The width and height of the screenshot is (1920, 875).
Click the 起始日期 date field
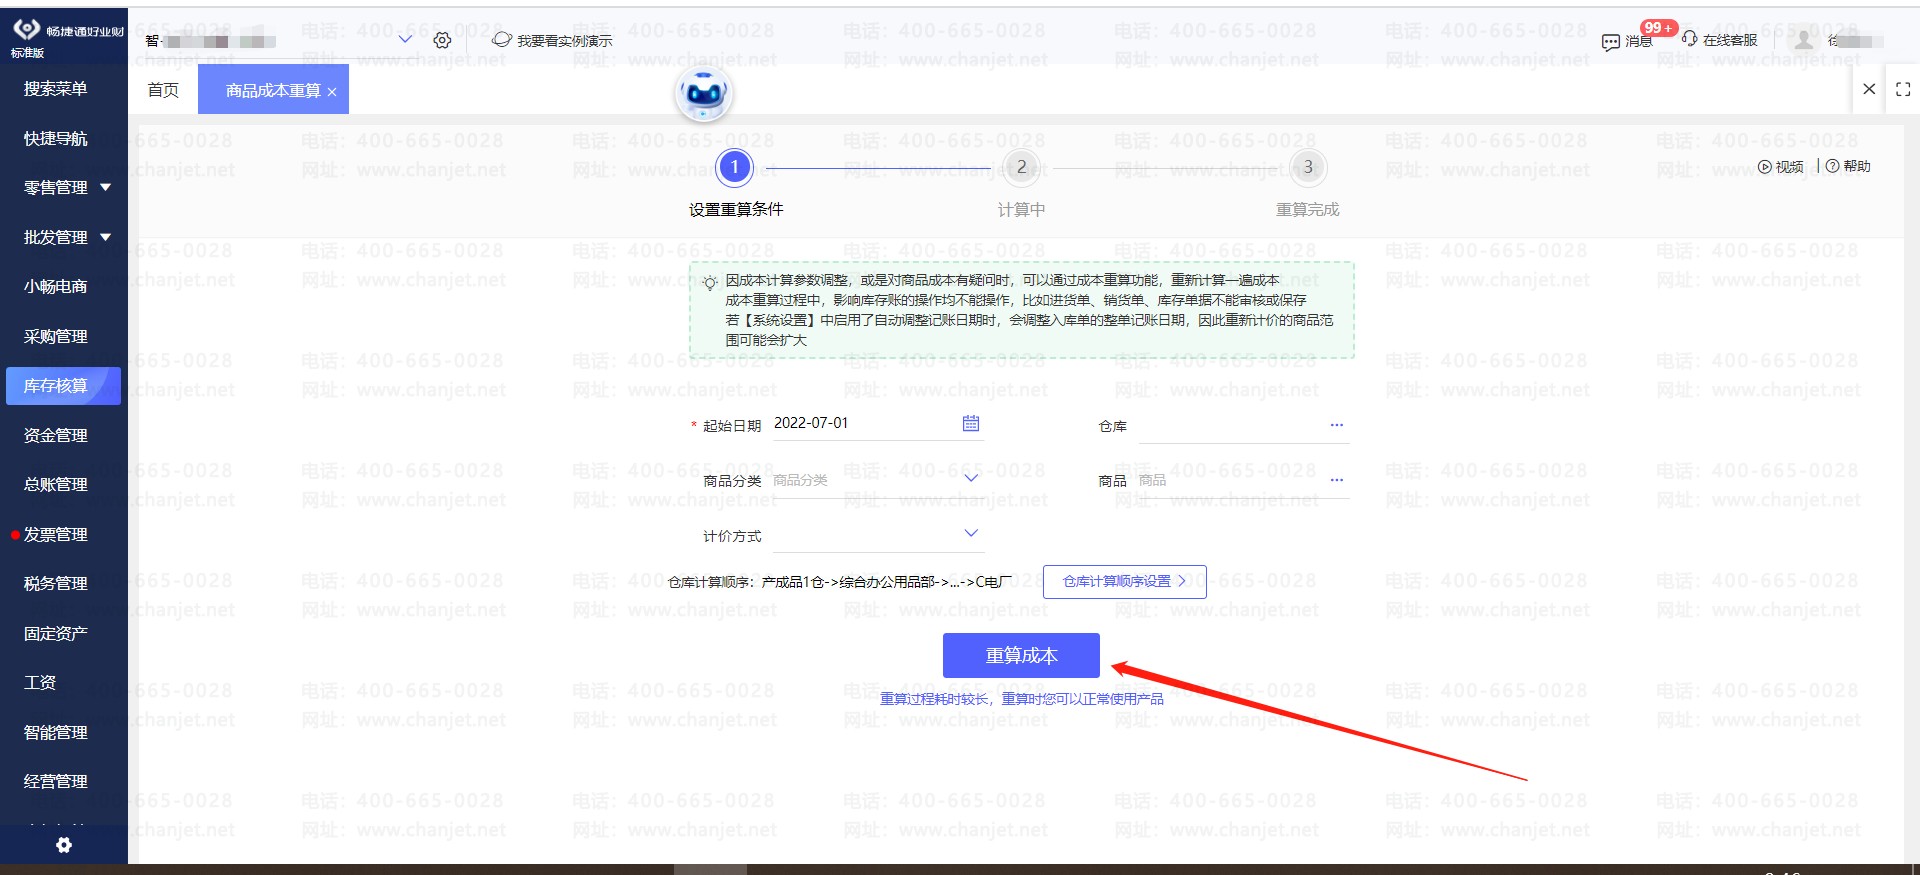[877, 424]
